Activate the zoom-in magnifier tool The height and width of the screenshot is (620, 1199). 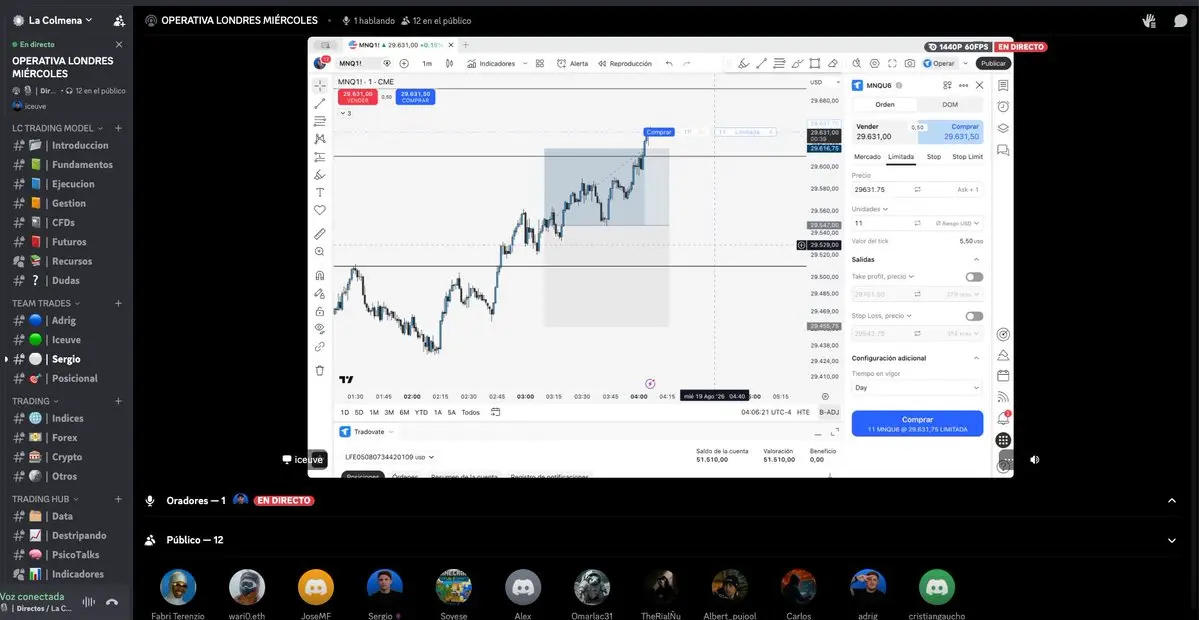320,252
